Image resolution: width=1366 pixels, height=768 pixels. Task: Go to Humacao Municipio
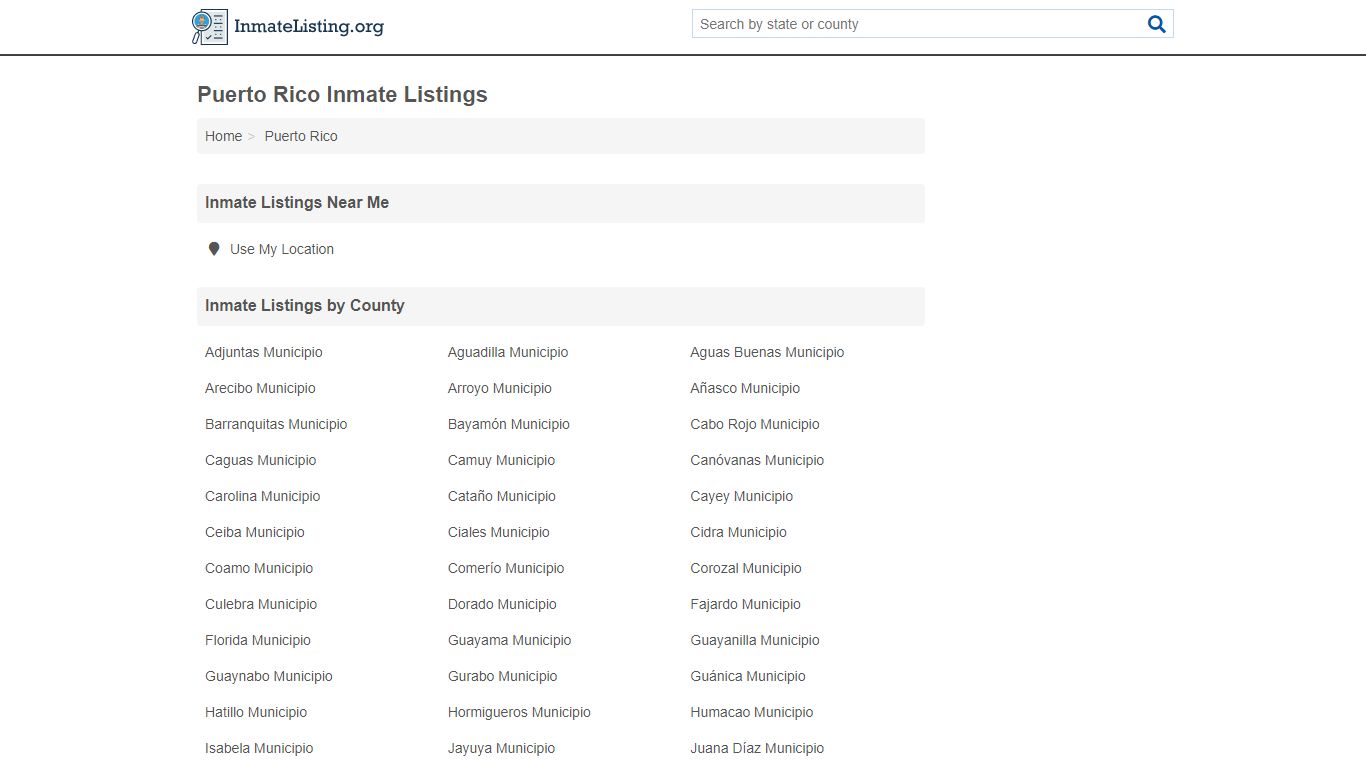tap(752, 712)
